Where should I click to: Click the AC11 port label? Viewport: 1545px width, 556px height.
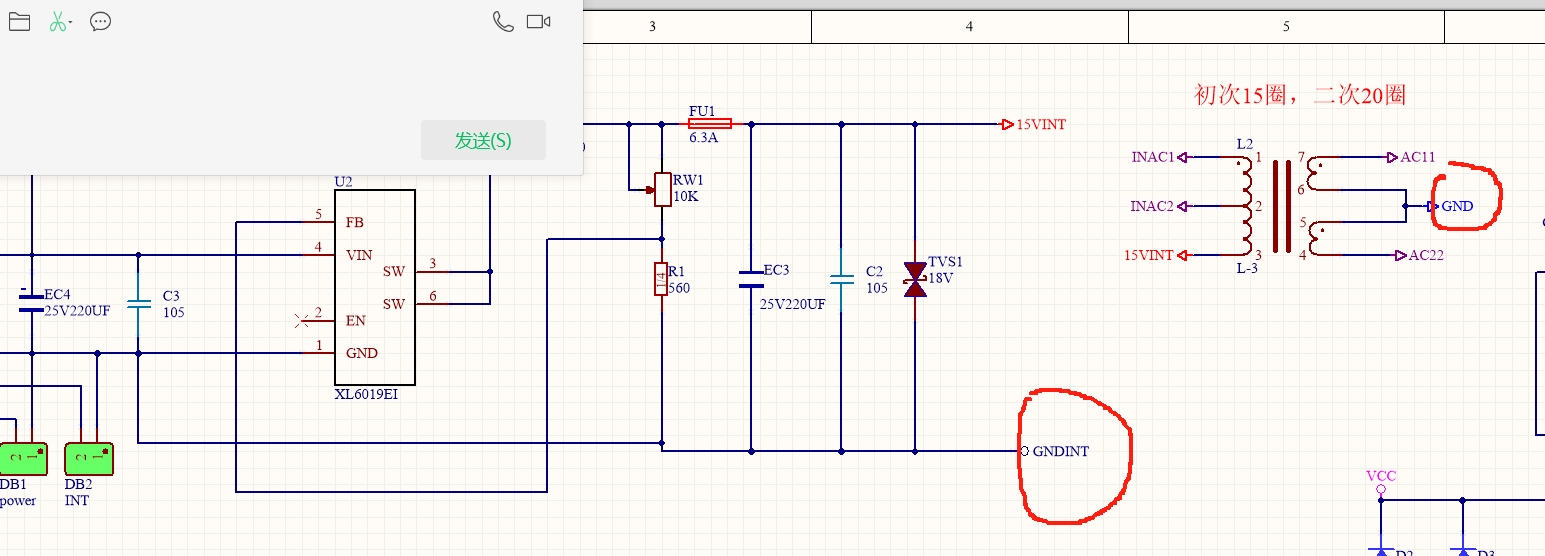point(1418,157)
